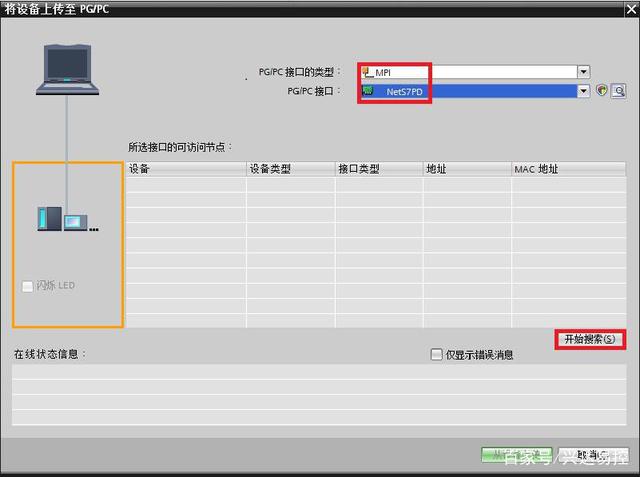The width and height of the screenshot is (640, 477).
Task: Click the 设备类型 column header
Action: pyautogui.click(x=291, y=169)
